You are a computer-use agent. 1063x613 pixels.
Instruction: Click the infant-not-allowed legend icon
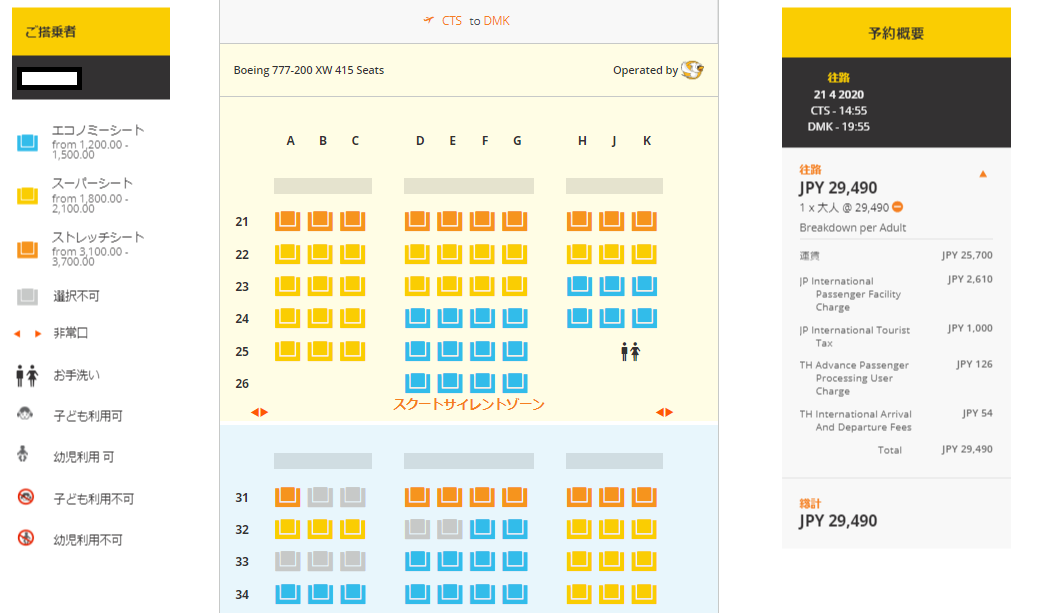26,538
